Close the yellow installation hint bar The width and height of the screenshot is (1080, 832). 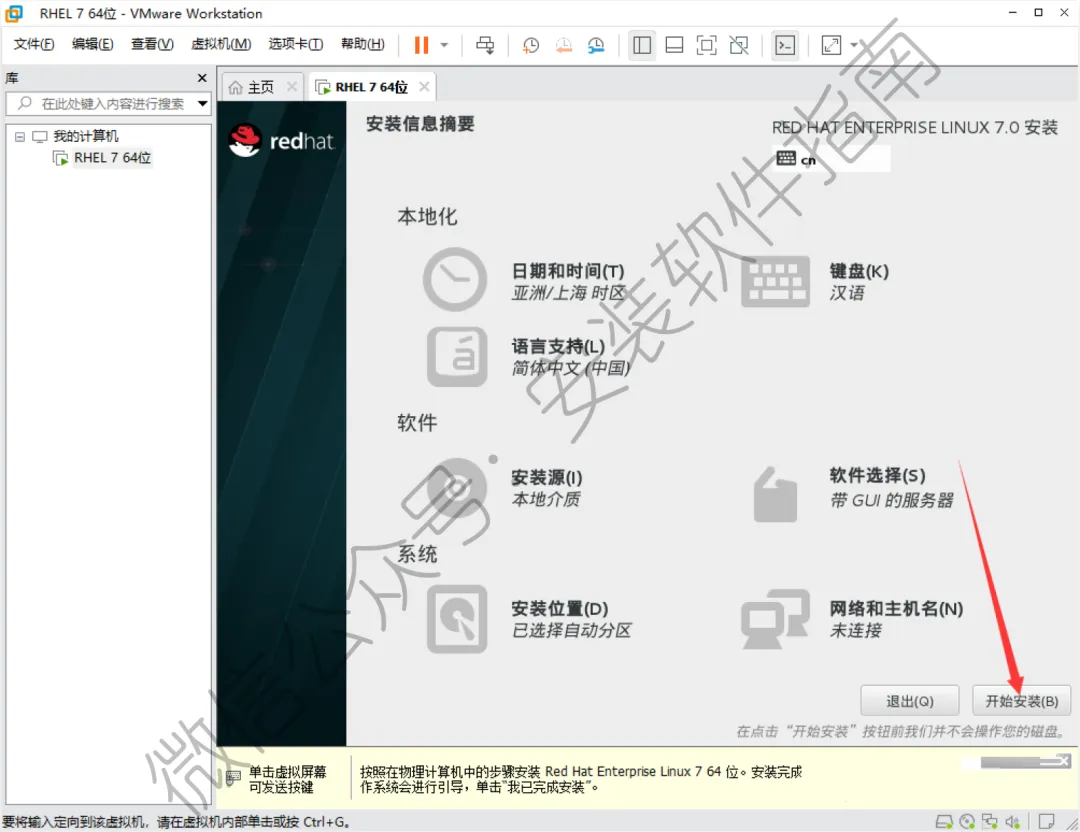[1064, 761]
